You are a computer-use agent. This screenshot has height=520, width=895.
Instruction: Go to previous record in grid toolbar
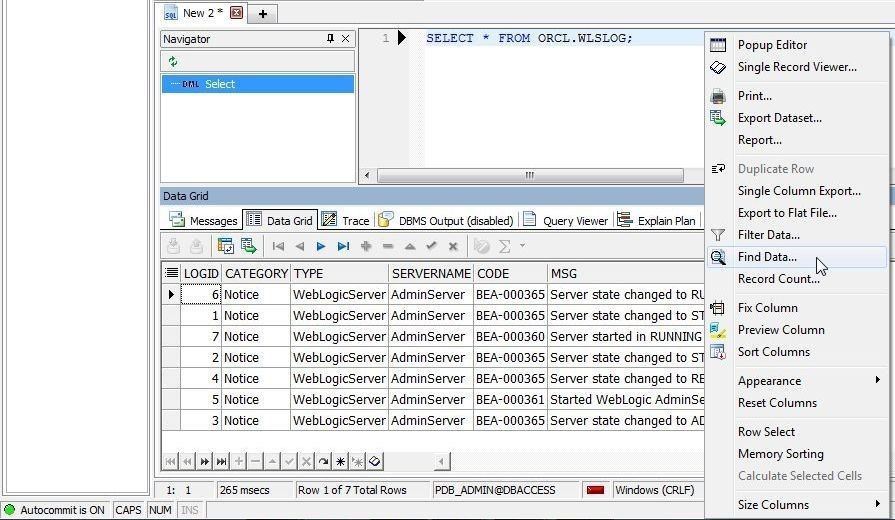coord(300,247)
